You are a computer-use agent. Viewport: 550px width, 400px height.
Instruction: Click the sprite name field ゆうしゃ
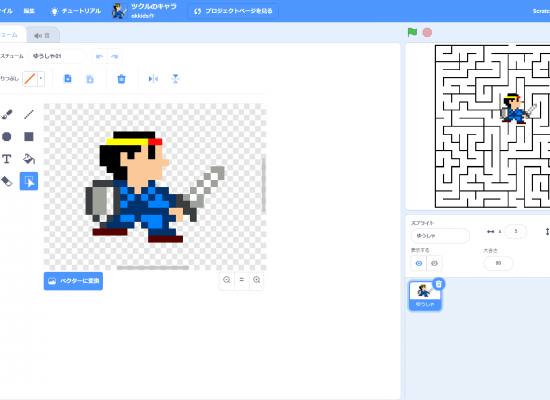point(440,236)
